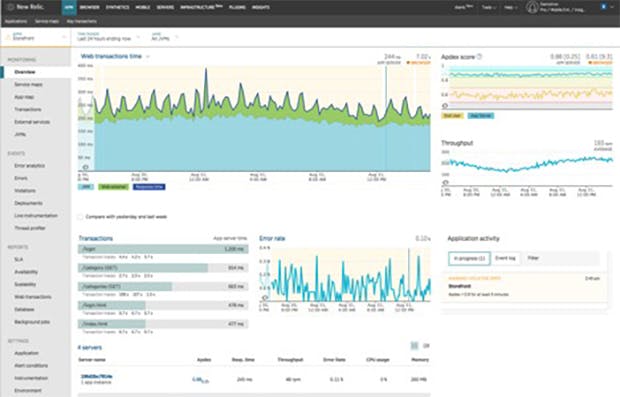Open Error analytics in the sidebar
This screenshot has height=397, width=620.
(x=30, y=166)
